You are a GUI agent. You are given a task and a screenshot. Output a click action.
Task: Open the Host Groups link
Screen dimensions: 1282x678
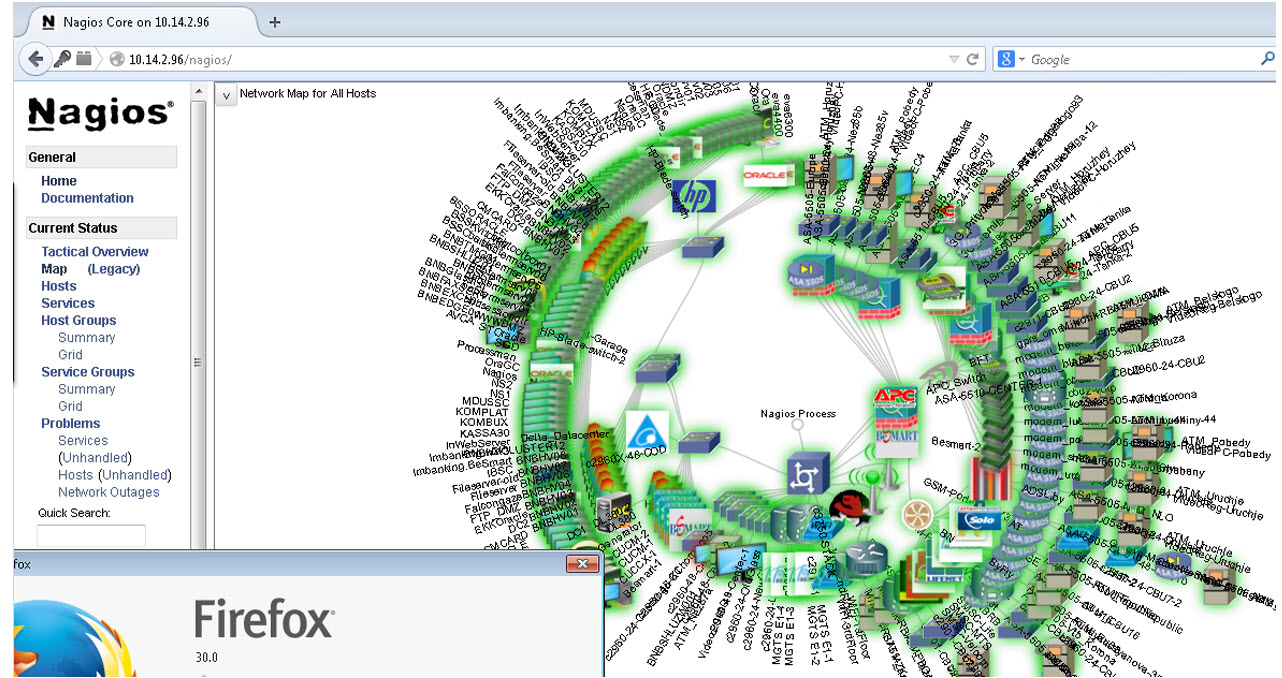pos(78,320)
